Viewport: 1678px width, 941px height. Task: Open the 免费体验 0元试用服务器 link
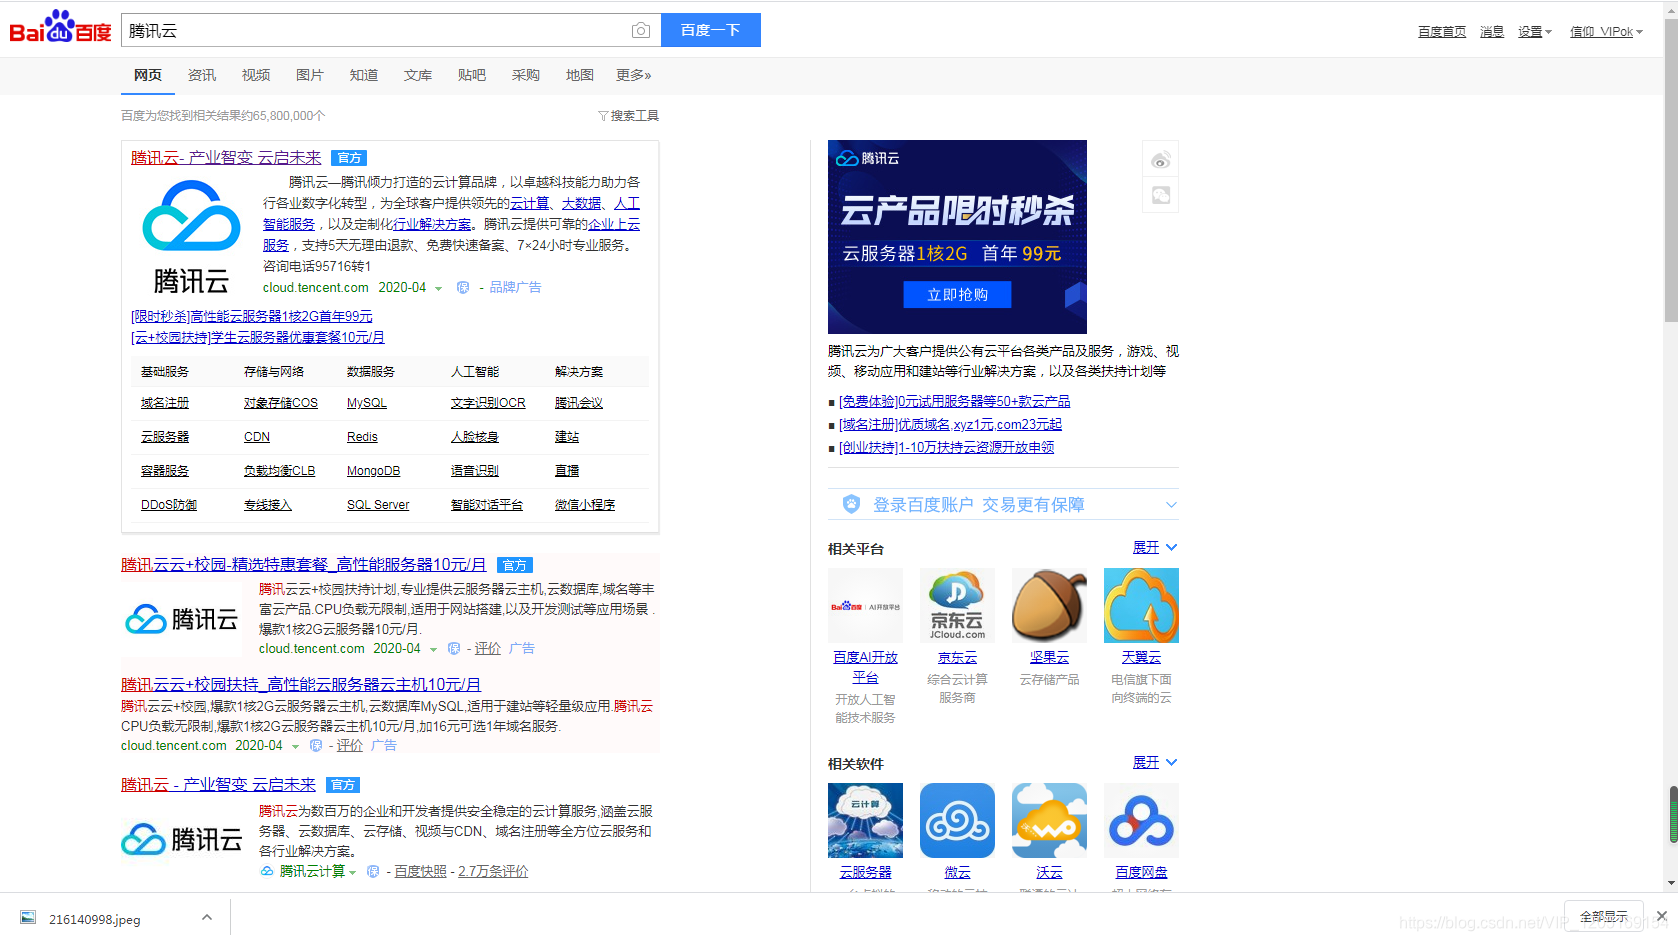tap(955, 401)
